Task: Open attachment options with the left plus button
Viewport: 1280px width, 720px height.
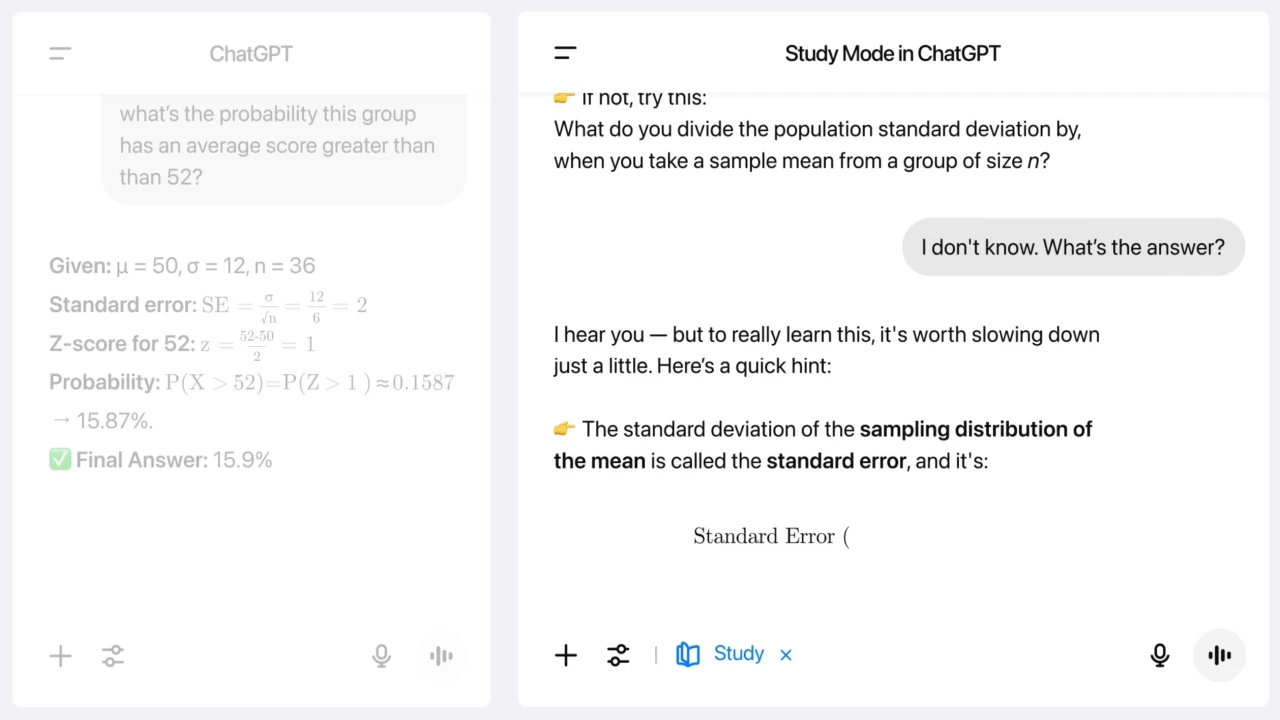Action: click(x=60, y=655)
